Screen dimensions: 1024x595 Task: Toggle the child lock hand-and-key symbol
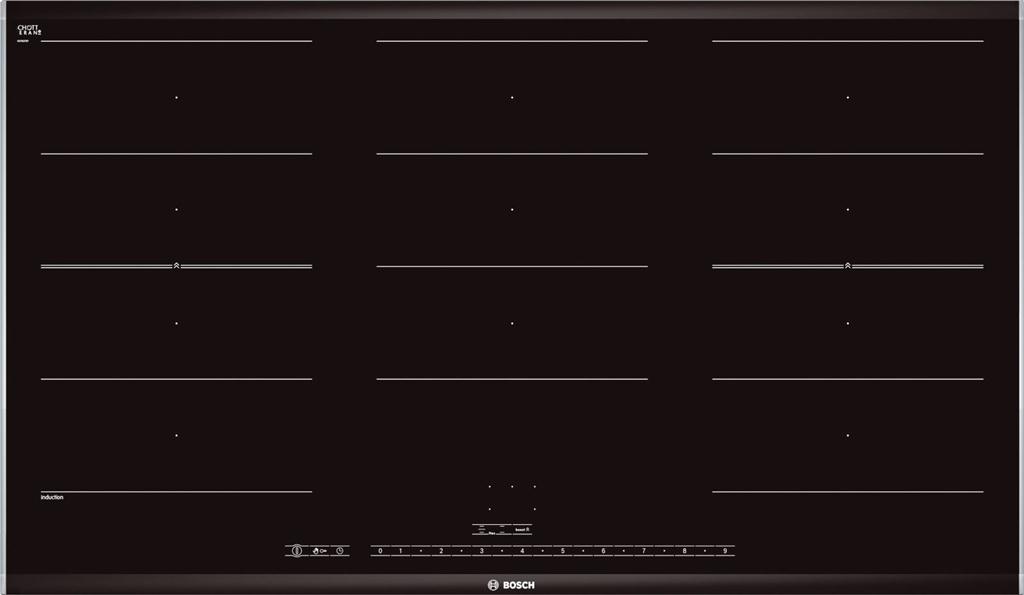click(x=318, y=551)
